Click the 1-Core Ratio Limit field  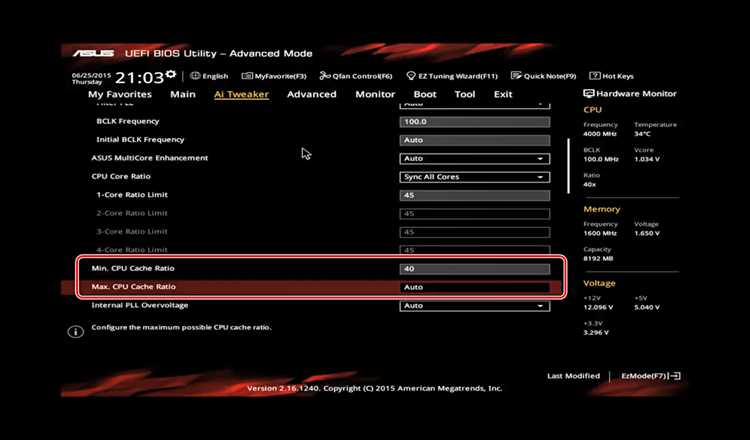(x=474, y=195)
